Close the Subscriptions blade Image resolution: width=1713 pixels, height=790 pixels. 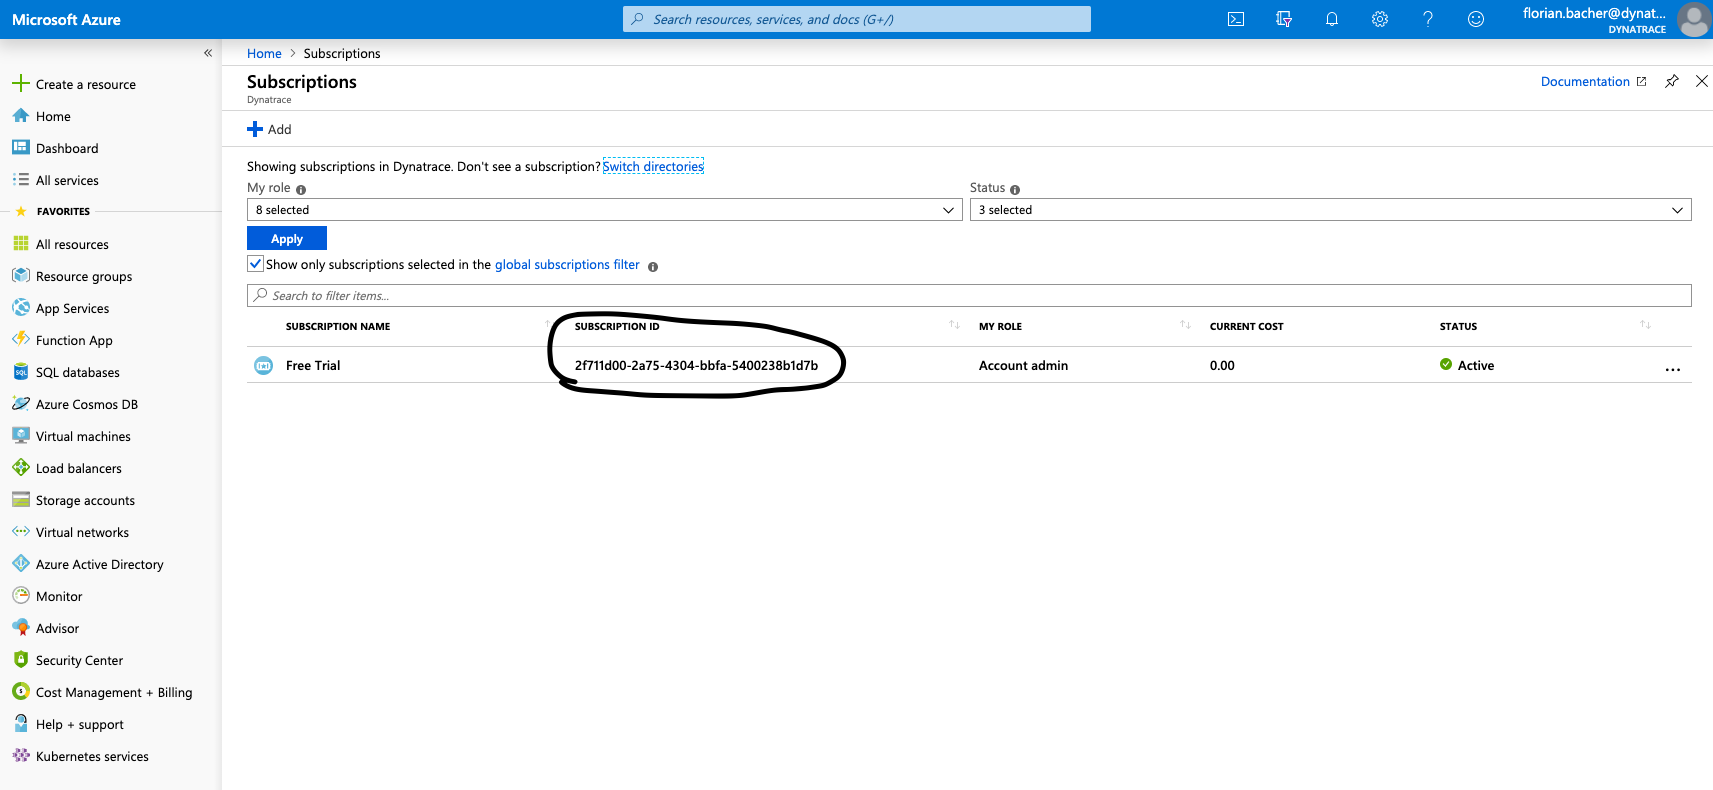coord(1702,81)
